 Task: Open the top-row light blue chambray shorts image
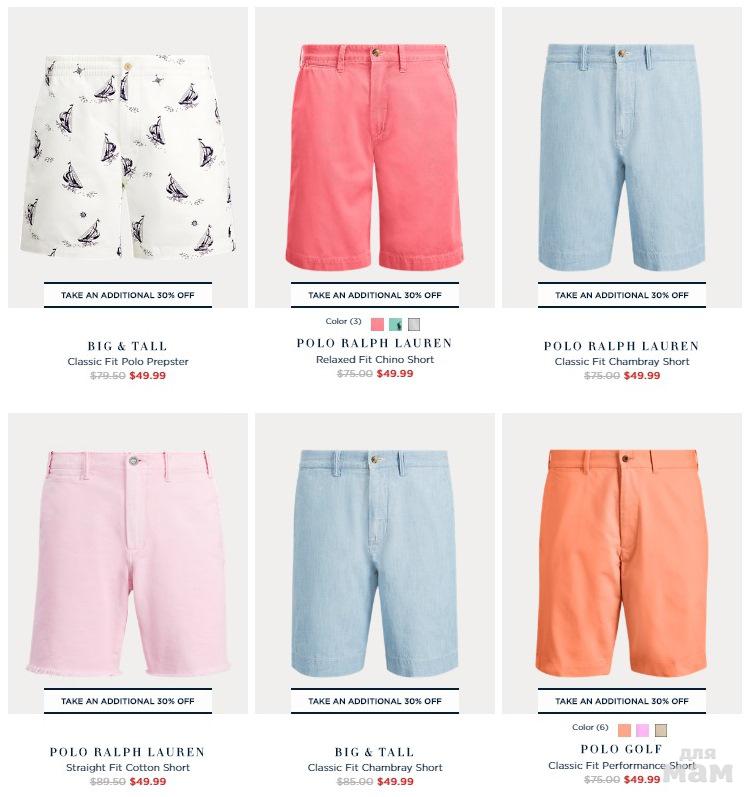tap(621, 157)
